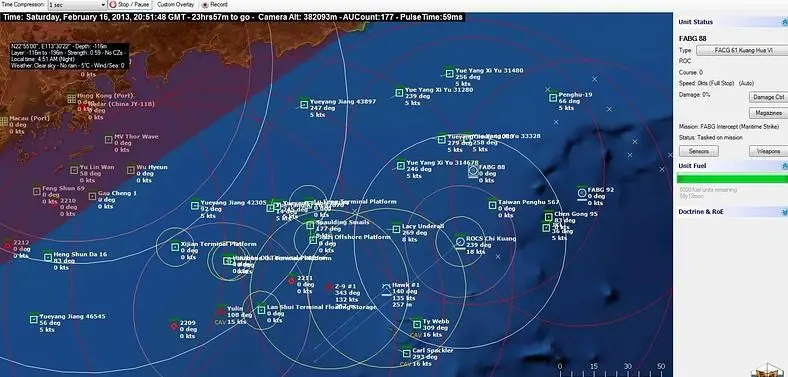The image size is (788, 377).
Task: Select the Taiwan Penghu 567 icon
Action: point(492,205)
